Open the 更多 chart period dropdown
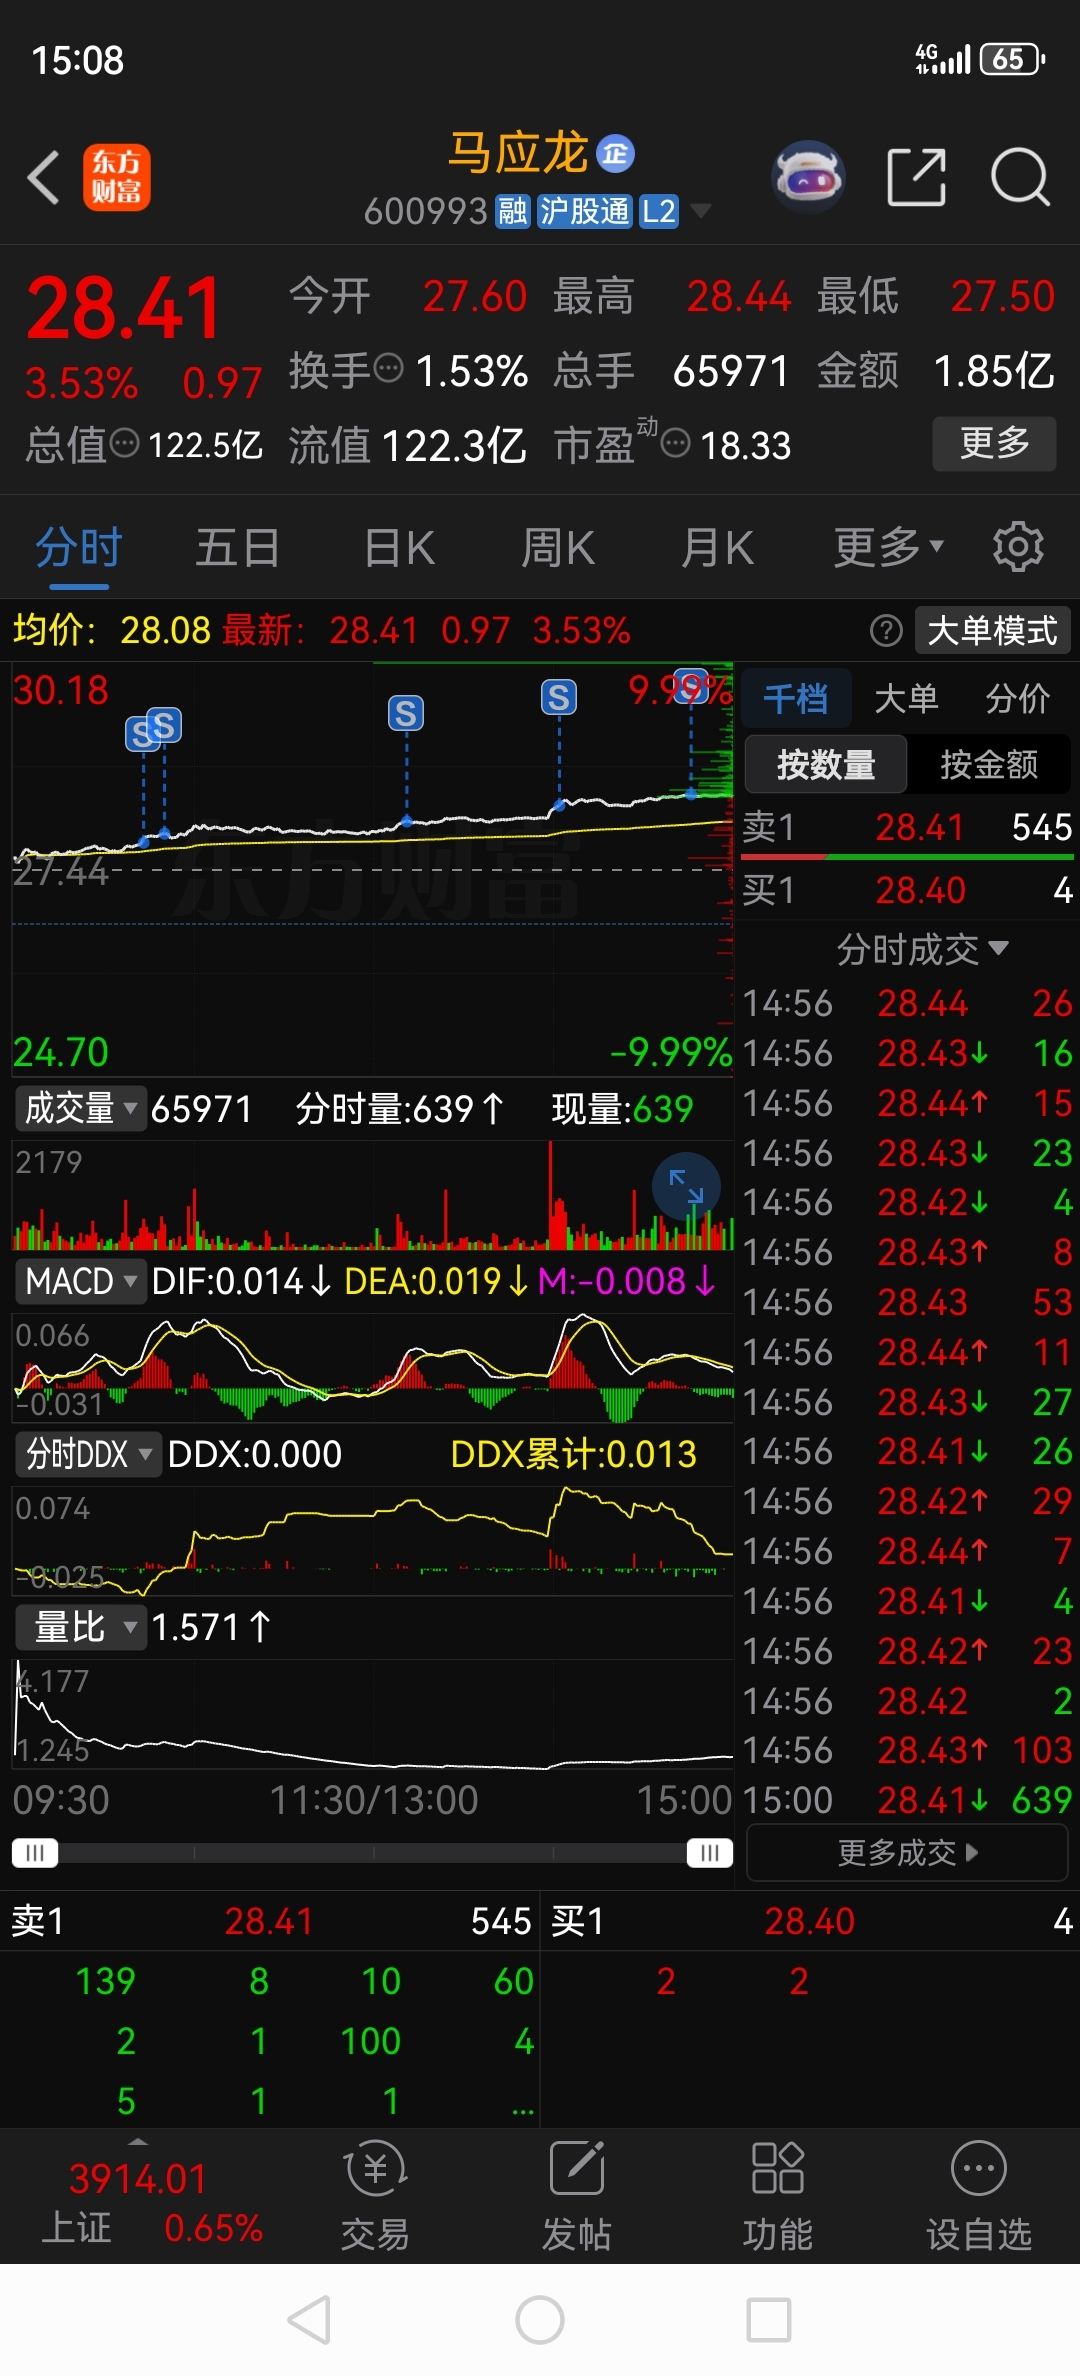The image size is (1080, 2376). (x=889, y=546)
